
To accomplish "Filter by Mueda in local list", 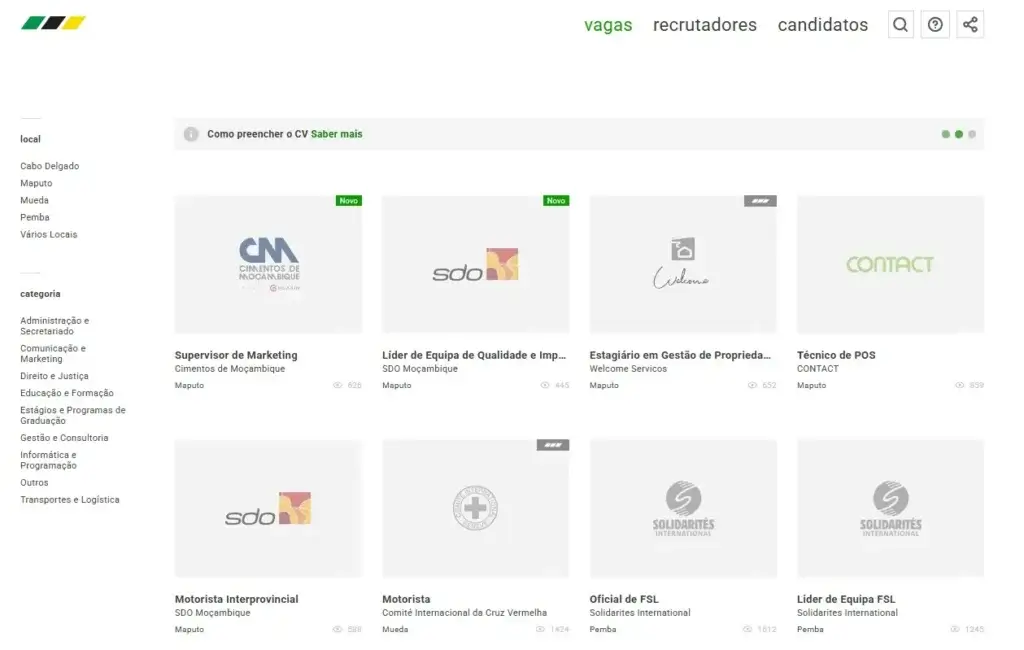I will (x=34, y=200).
